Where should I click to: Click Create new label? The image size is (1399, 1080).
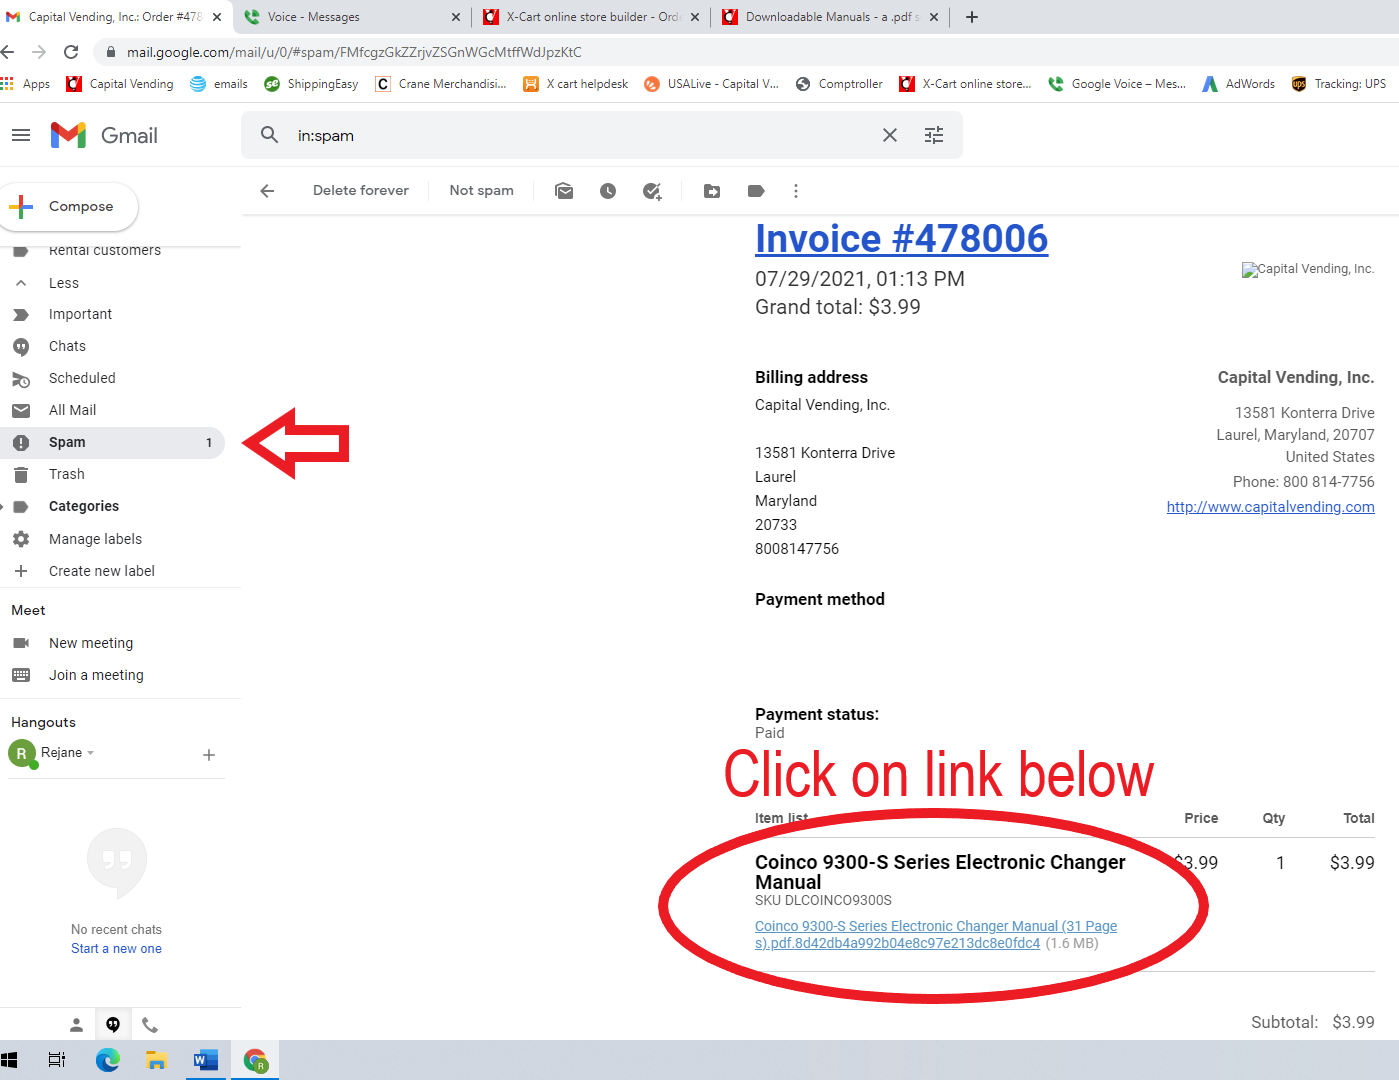pos(101,571)
